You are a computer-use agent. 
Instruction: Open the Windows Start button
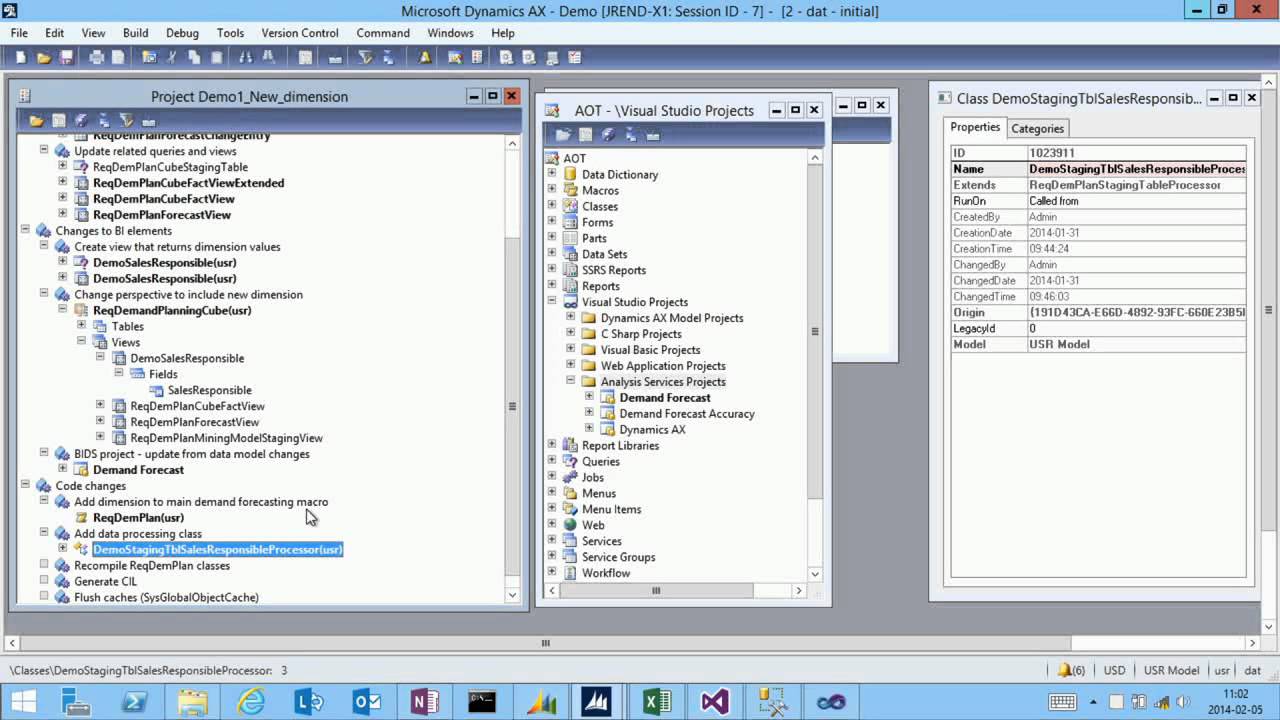coord(24,701)
